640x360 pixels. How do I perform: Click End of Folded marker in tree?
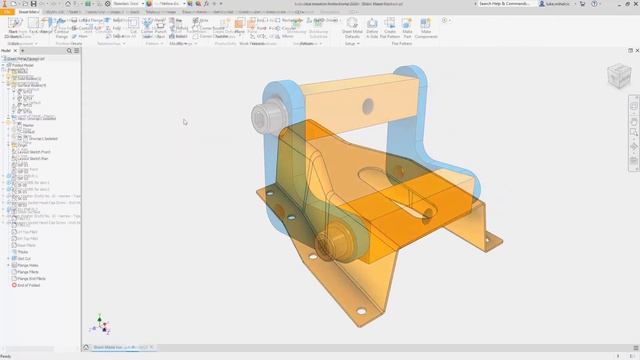tap(29, 285)
